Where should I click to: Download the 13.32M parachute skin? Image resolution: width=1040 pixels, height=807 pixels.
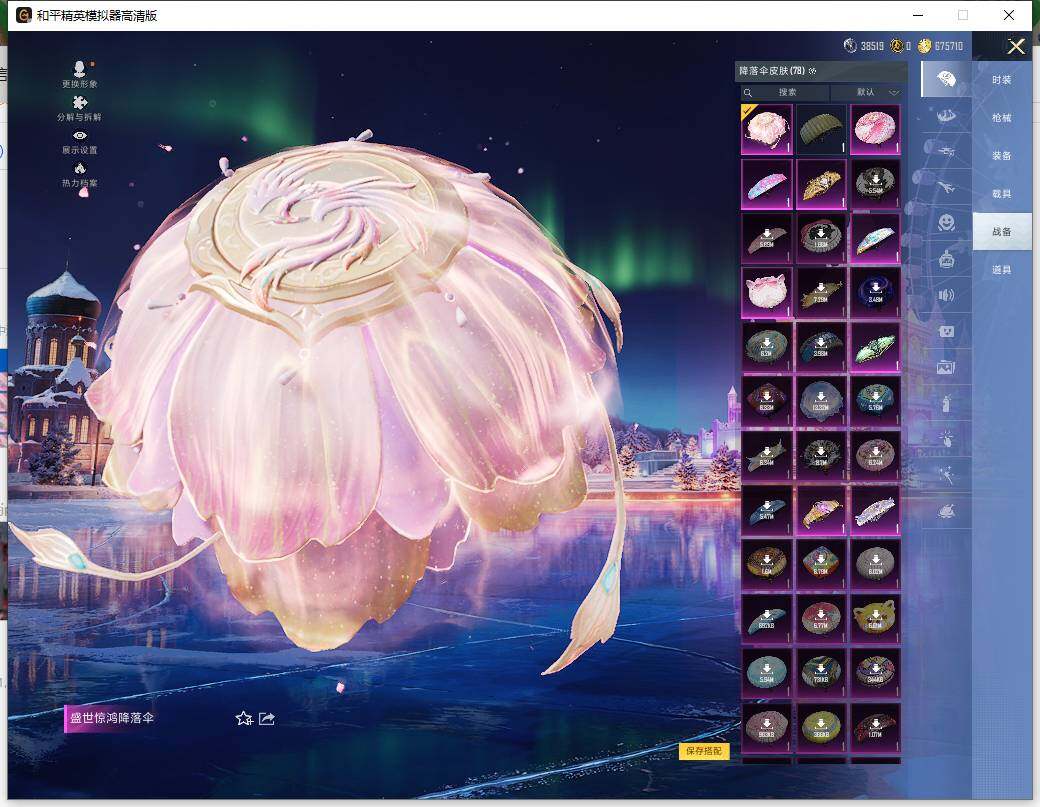click(821, 401)
